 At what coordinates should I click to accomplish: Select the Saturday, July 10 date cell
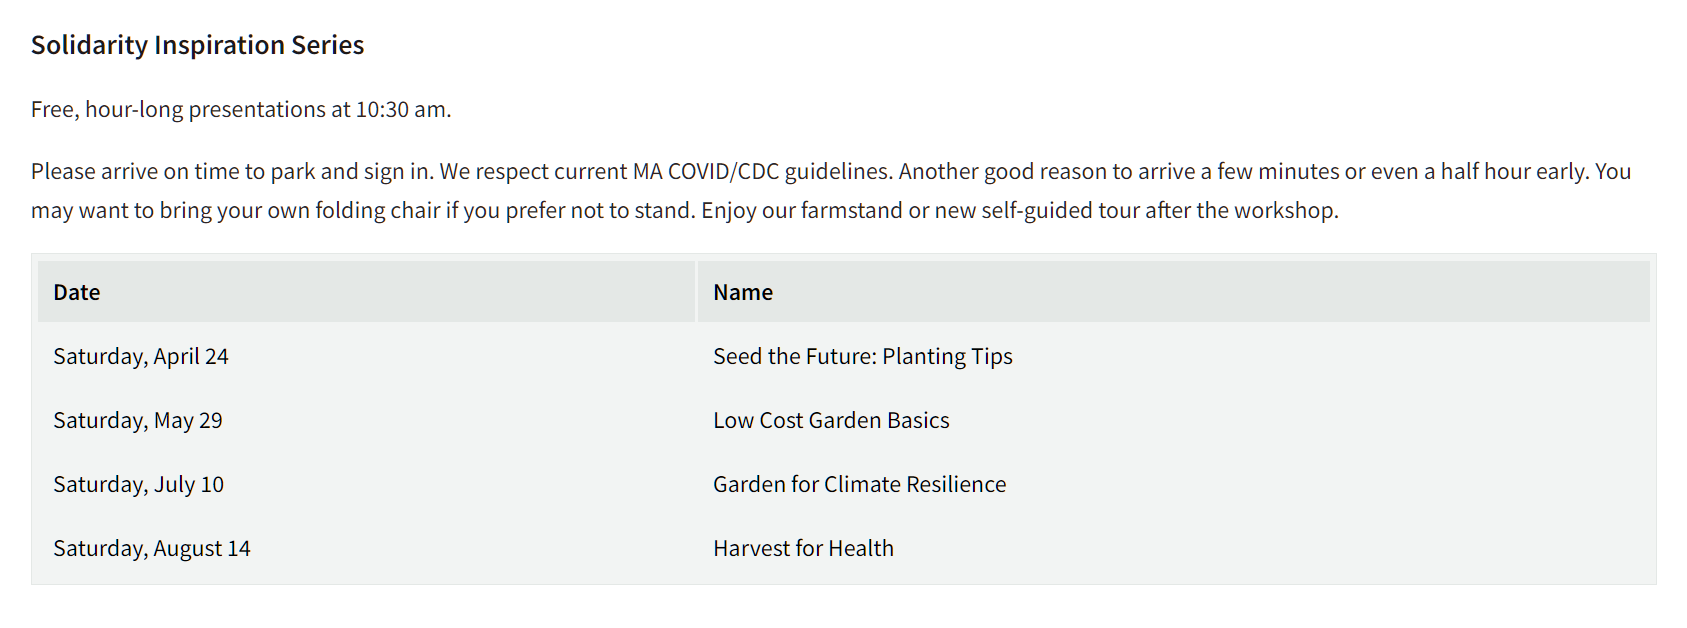(139, 484)
